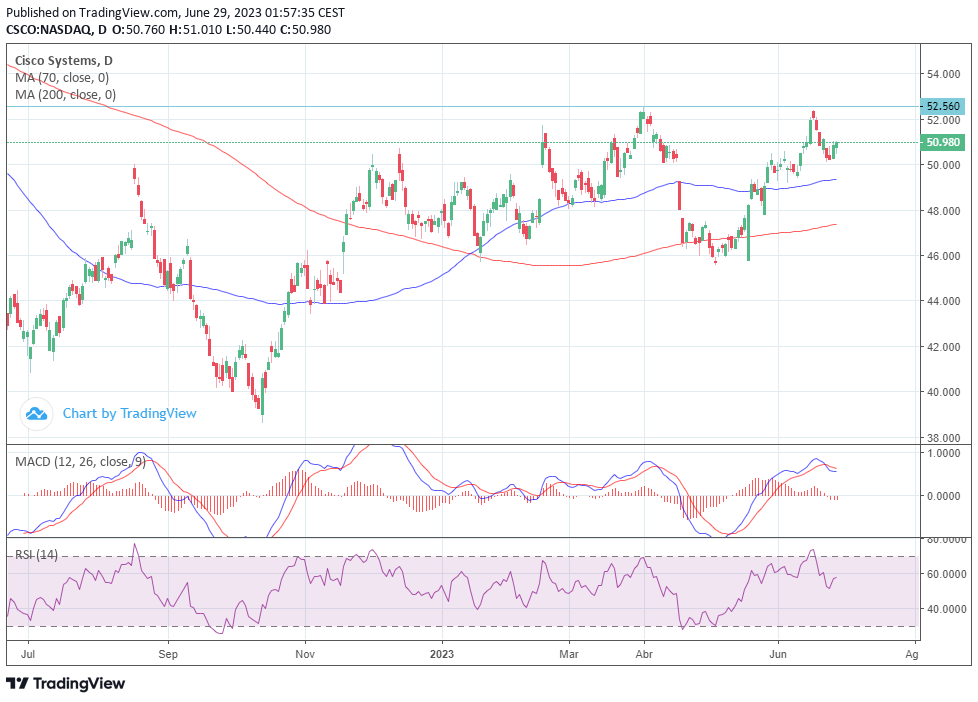This screenshot has width=978, height=702.
Task: Click the 'Published on TradingView.com' header line
Action: (x=175, y=12)
